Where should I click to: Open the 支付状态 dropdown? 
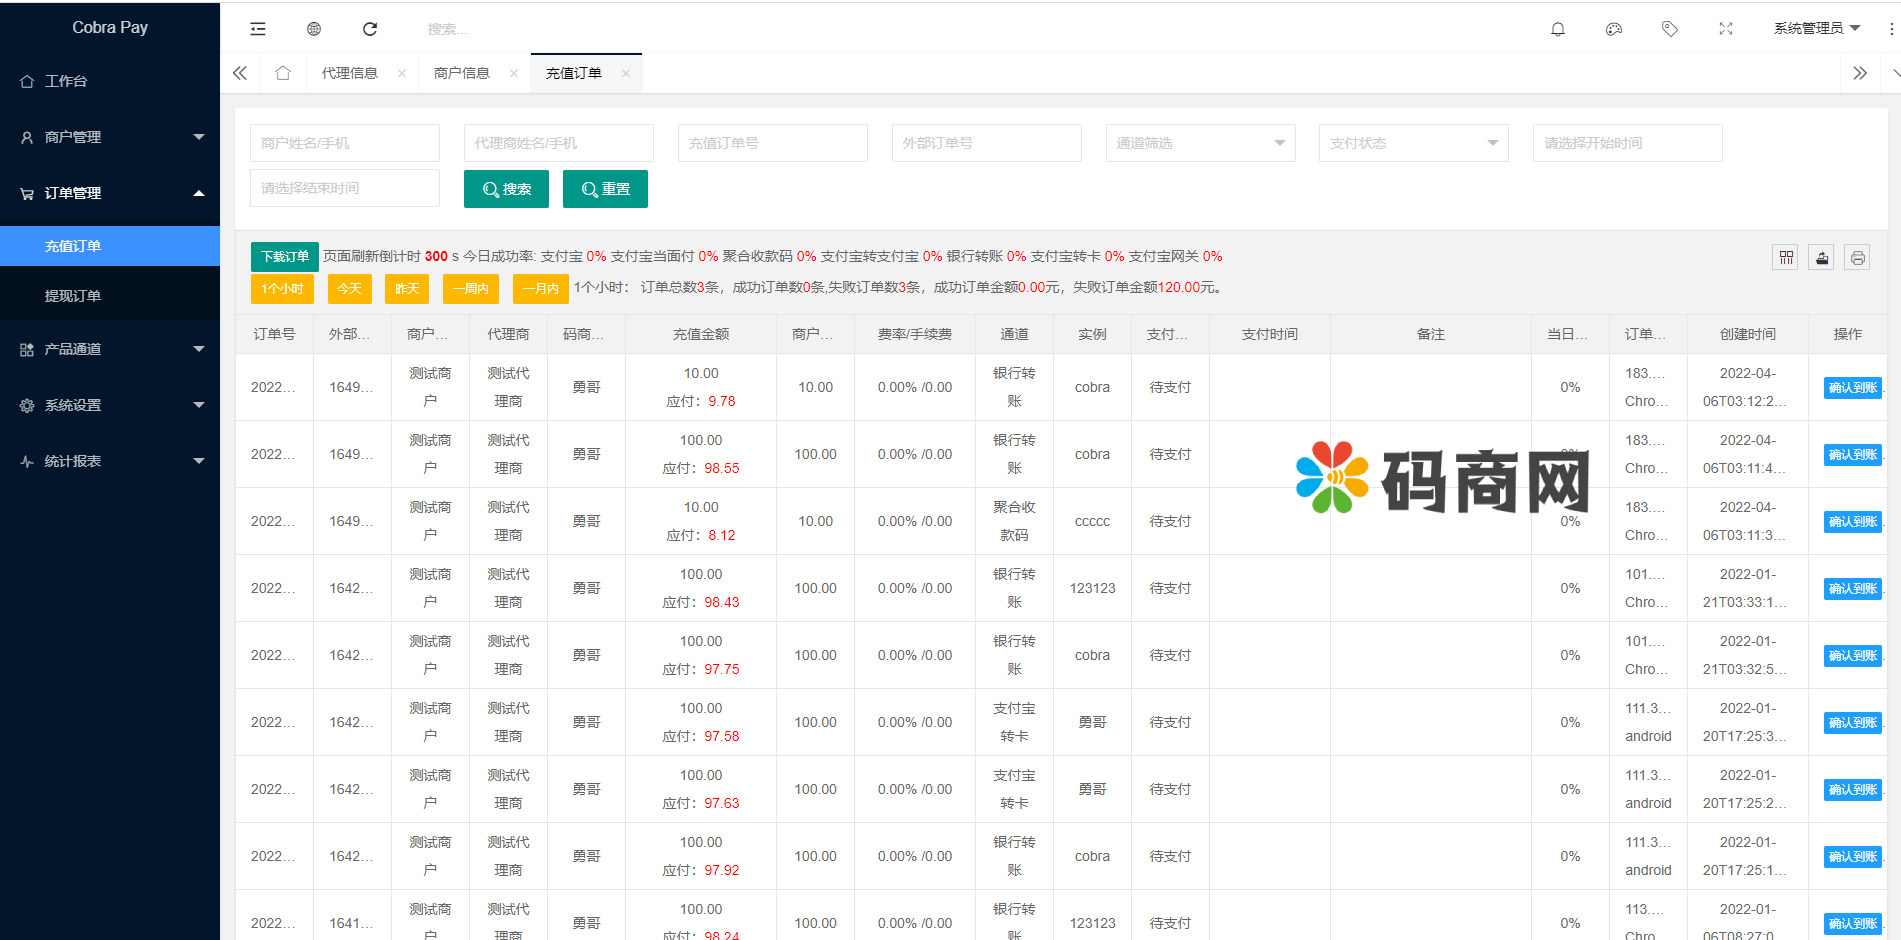pos(1413,143)
